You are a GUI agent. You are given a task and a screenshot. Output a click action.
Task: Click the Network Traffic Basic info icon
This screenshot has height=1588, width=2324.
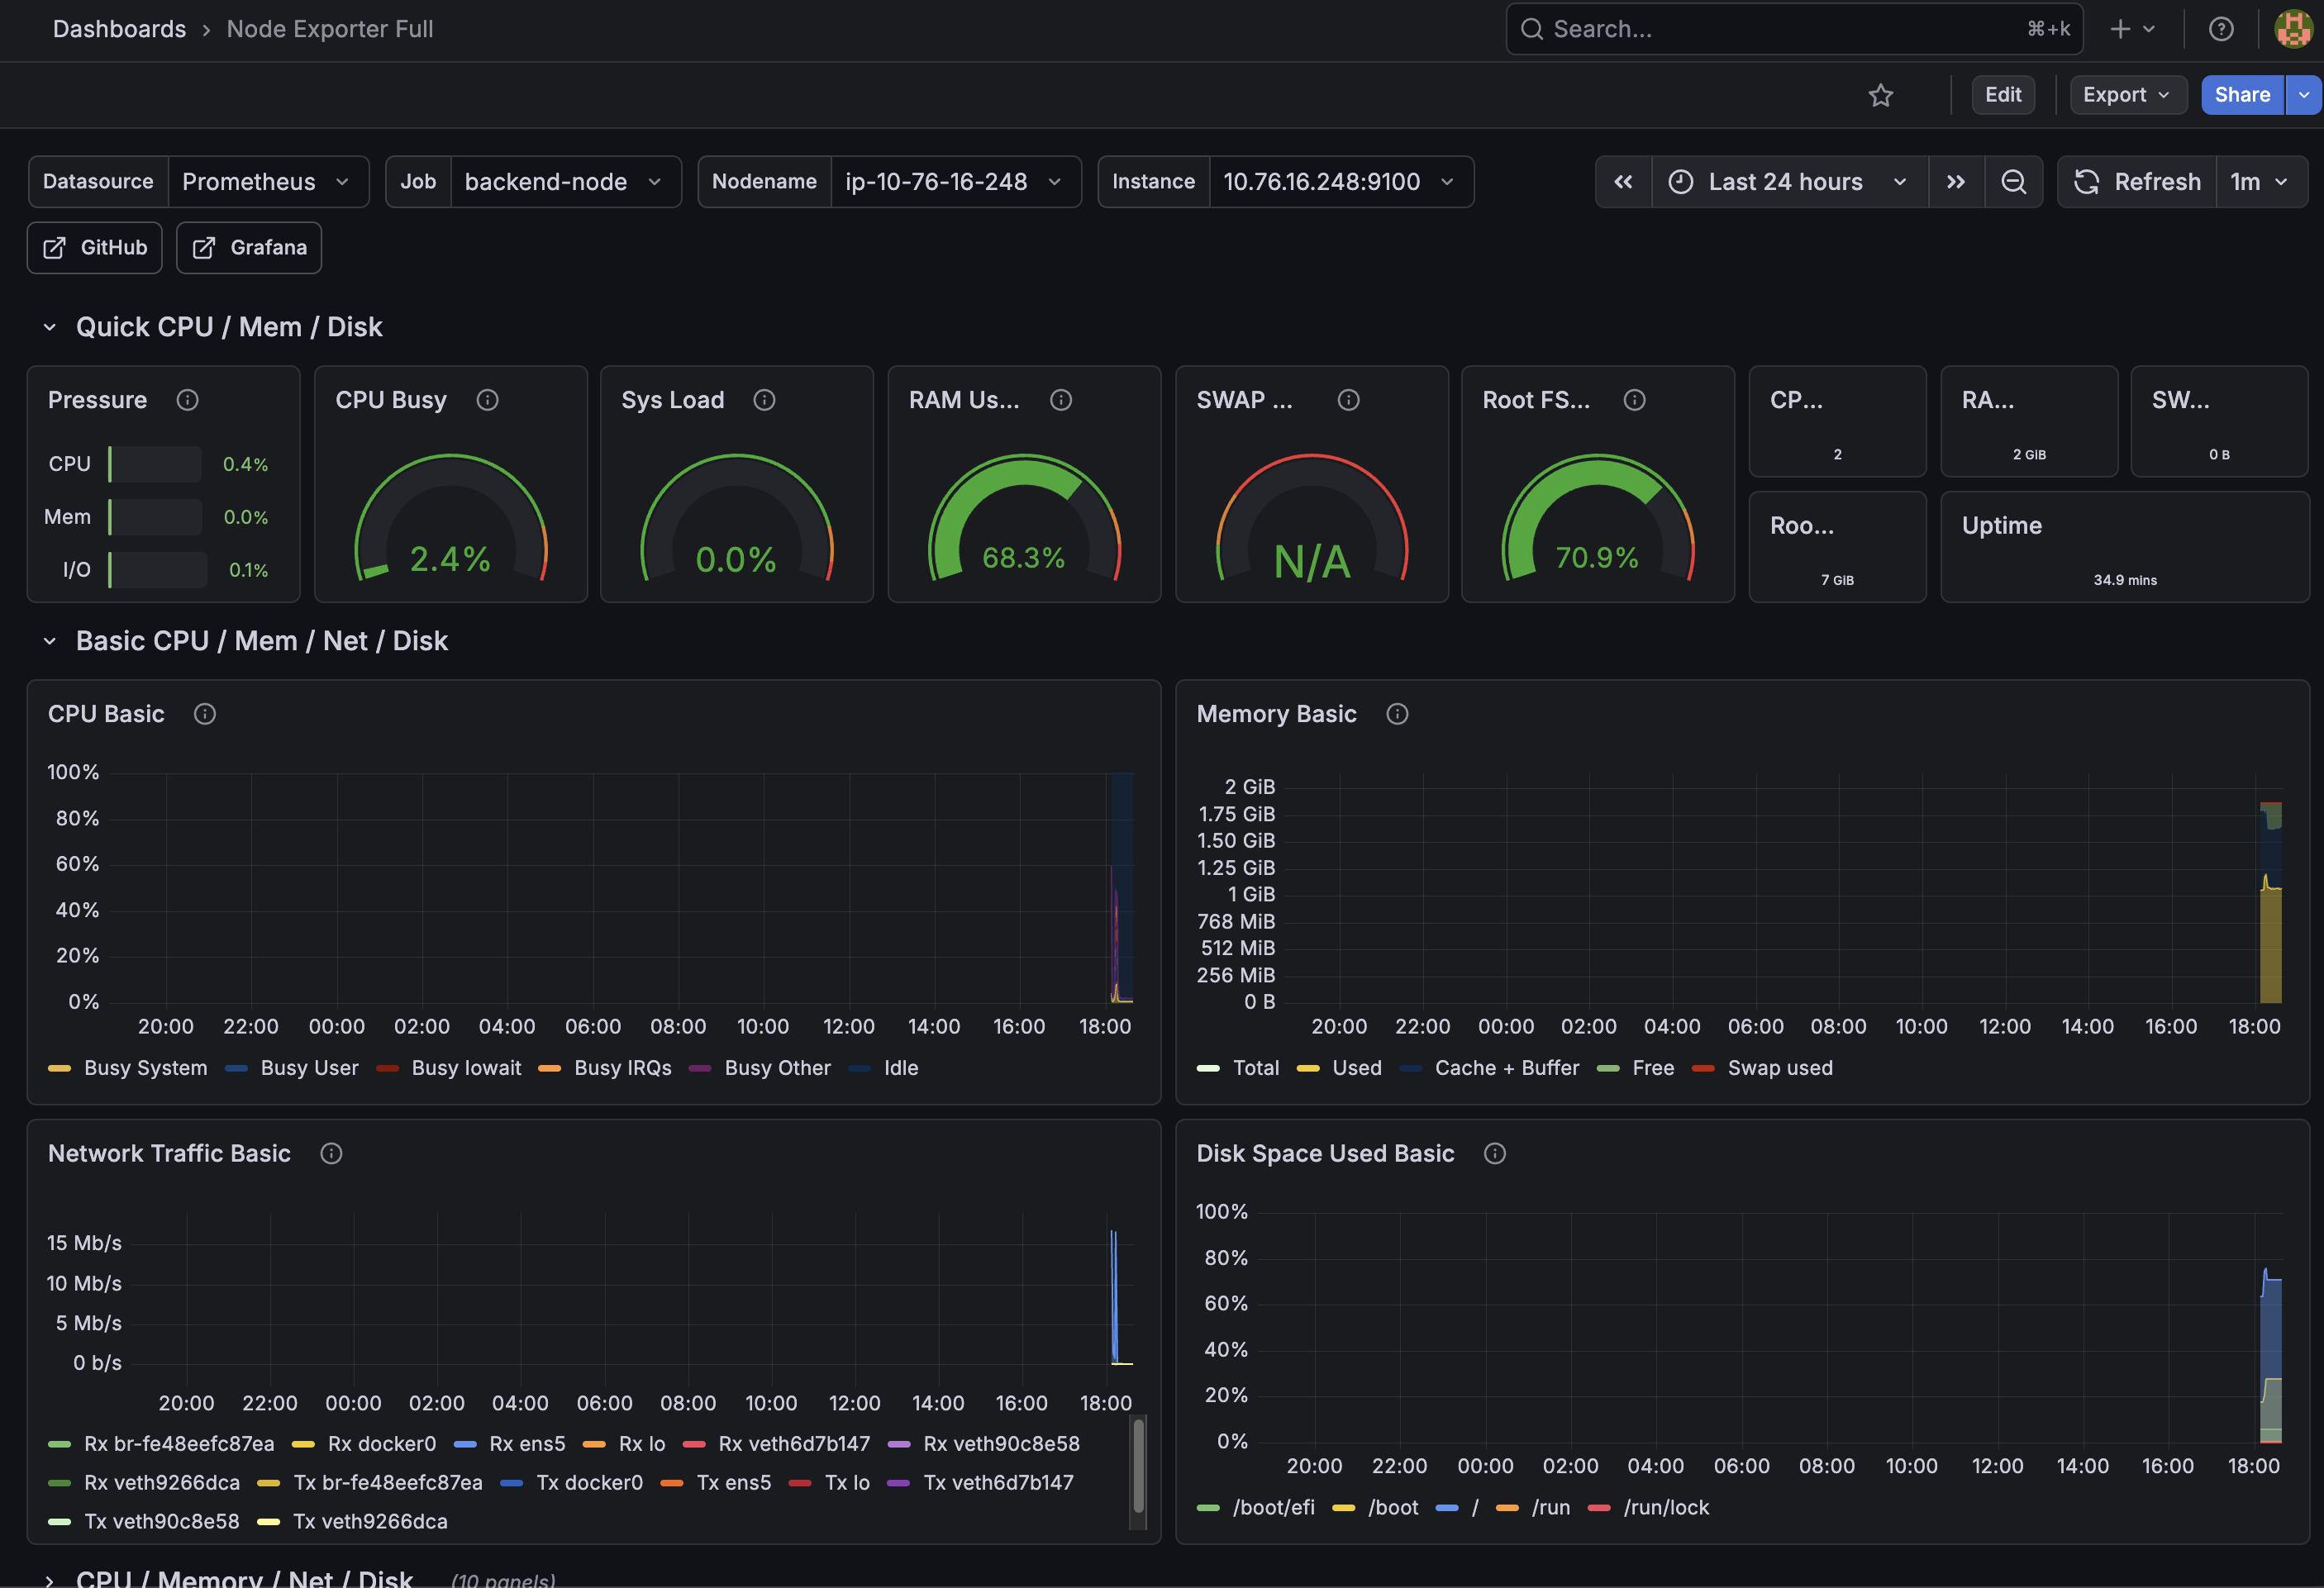pyautogui.click(x=331, y=1154)
